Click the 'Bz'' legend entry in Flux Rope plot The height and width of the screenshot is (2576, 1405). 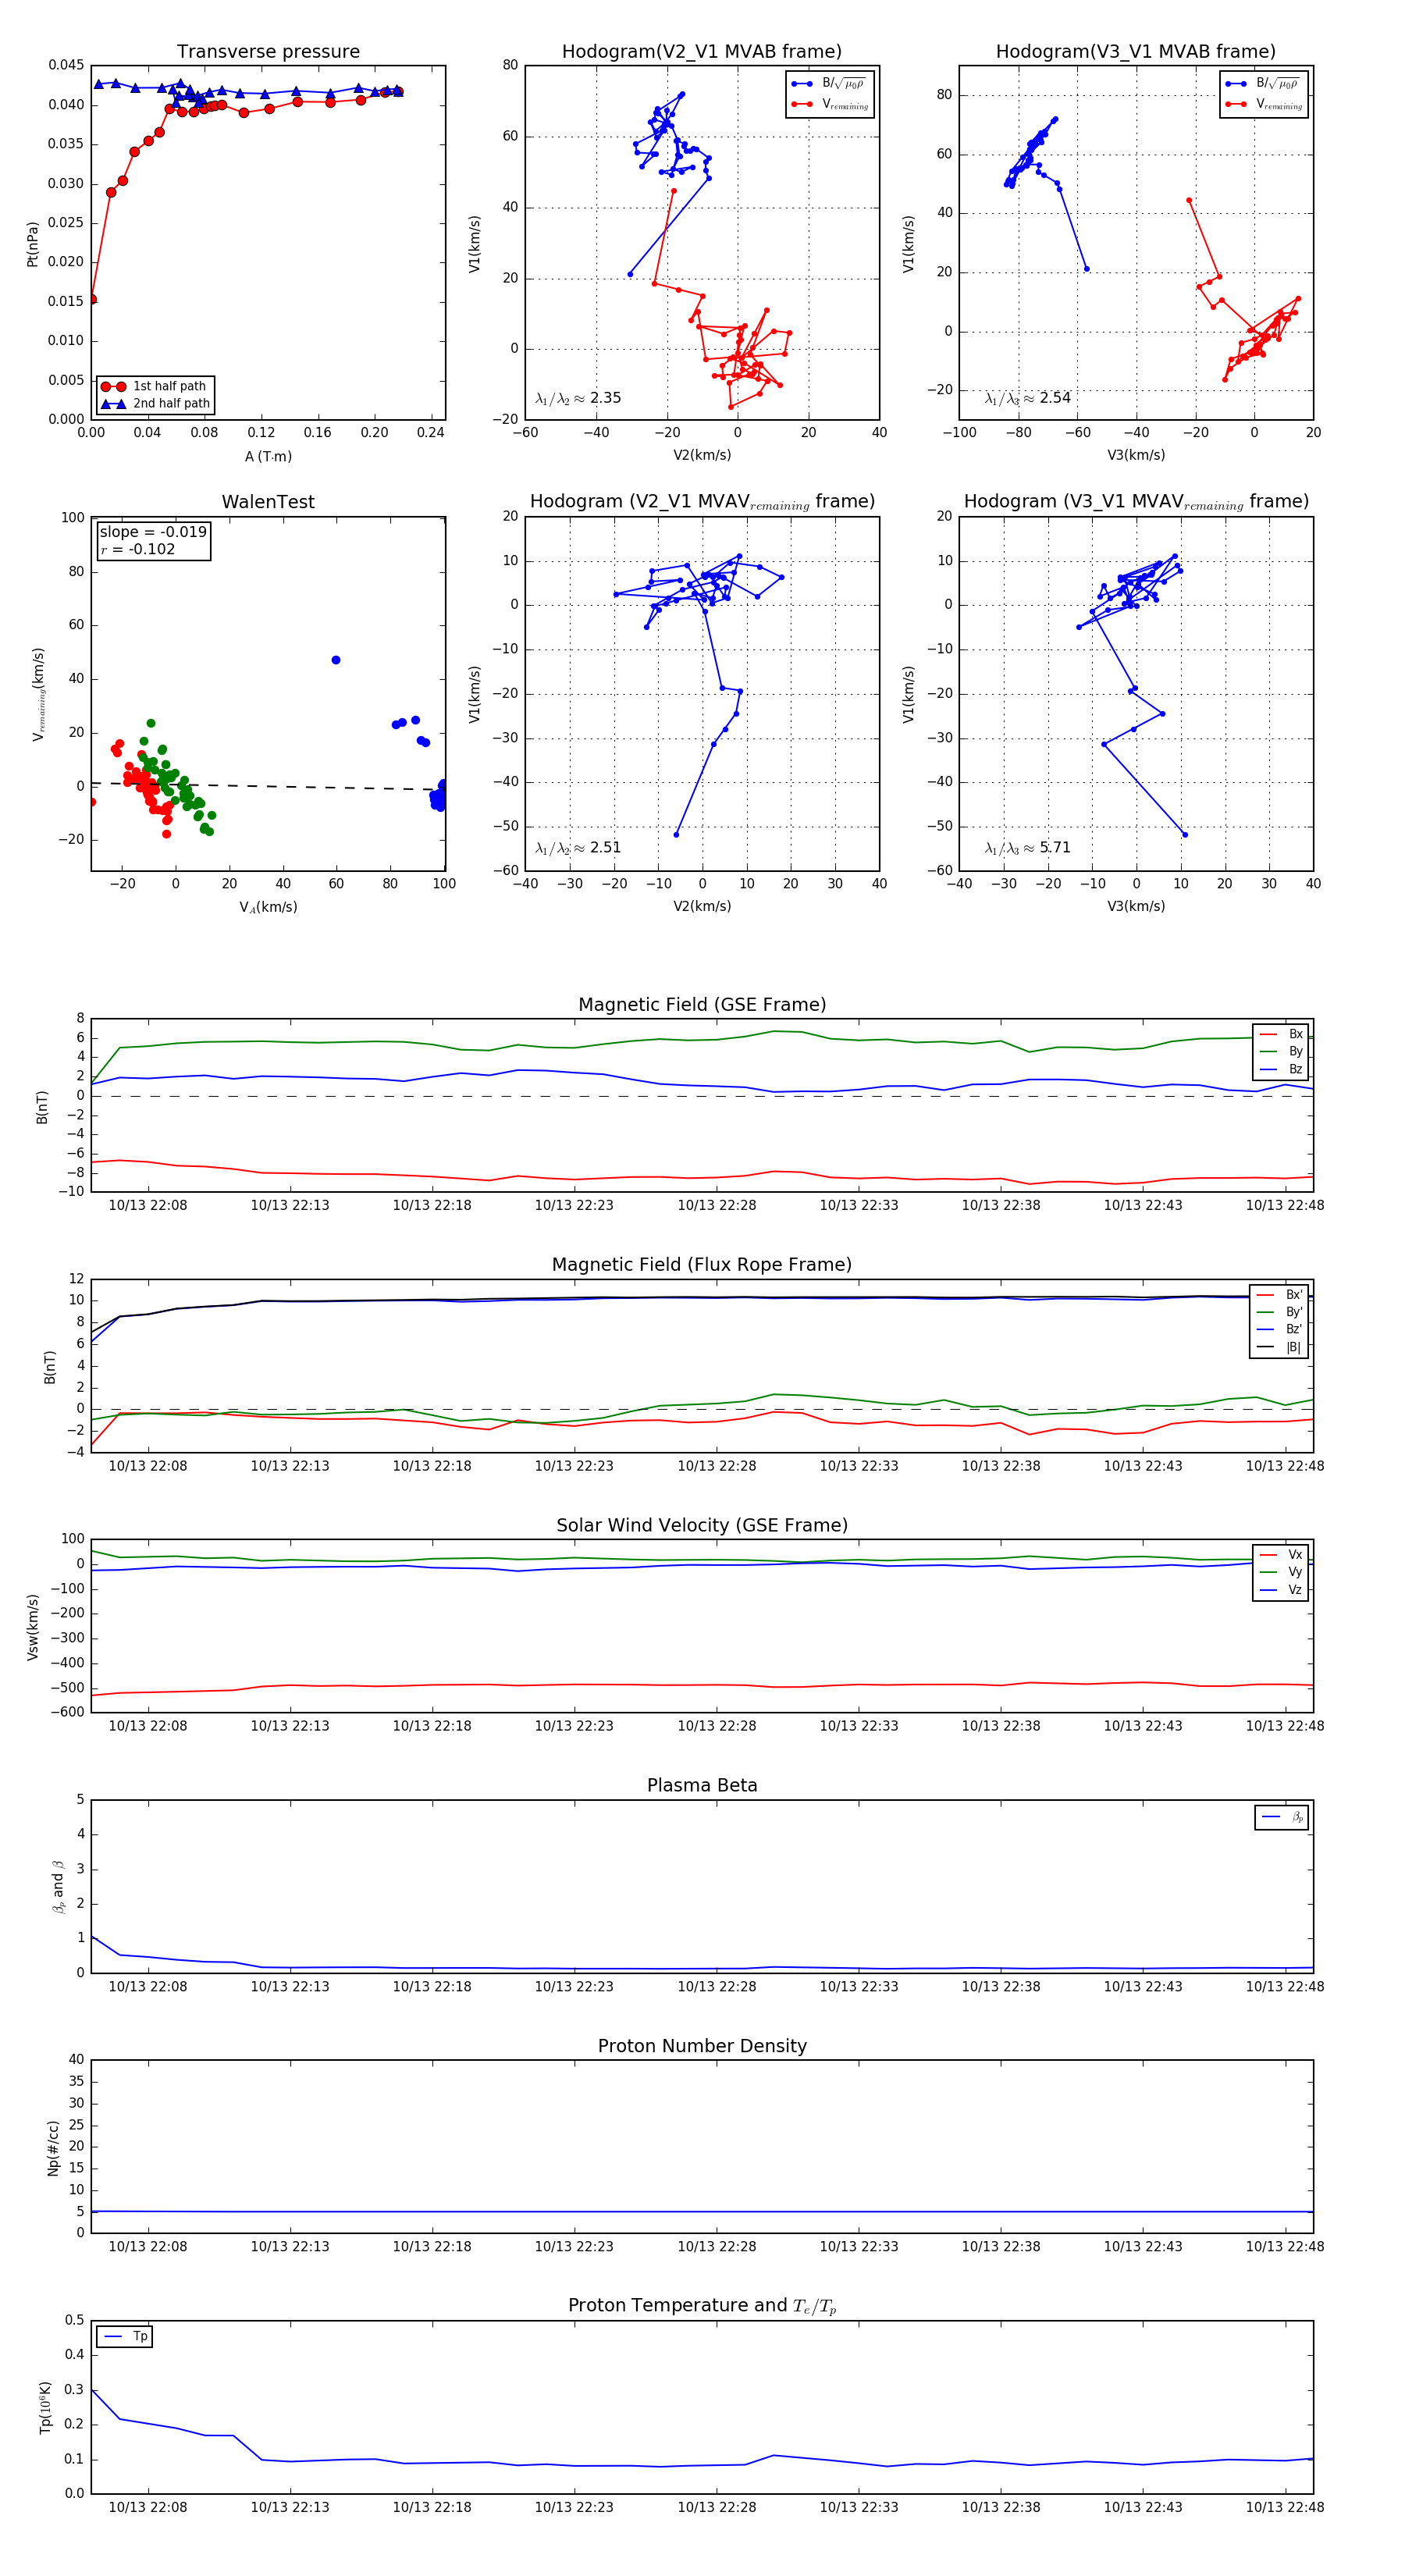tap(1279, 1329)
